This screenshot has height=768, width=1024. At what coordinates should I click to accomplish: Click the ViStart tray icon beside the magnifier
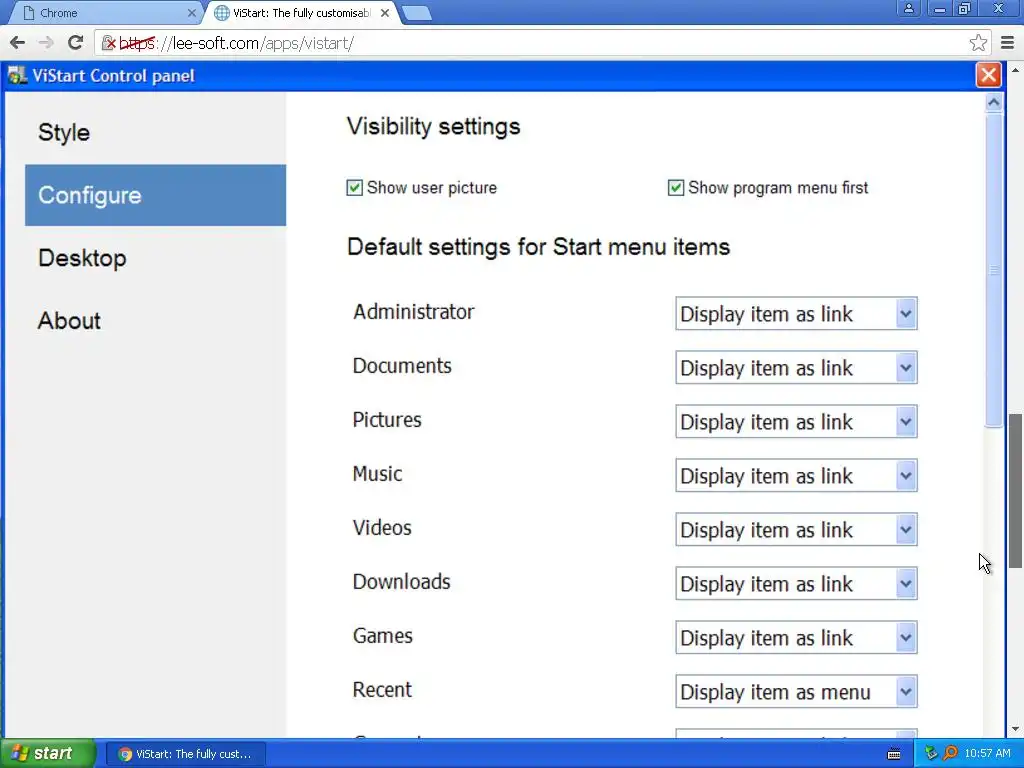(931, 754)
